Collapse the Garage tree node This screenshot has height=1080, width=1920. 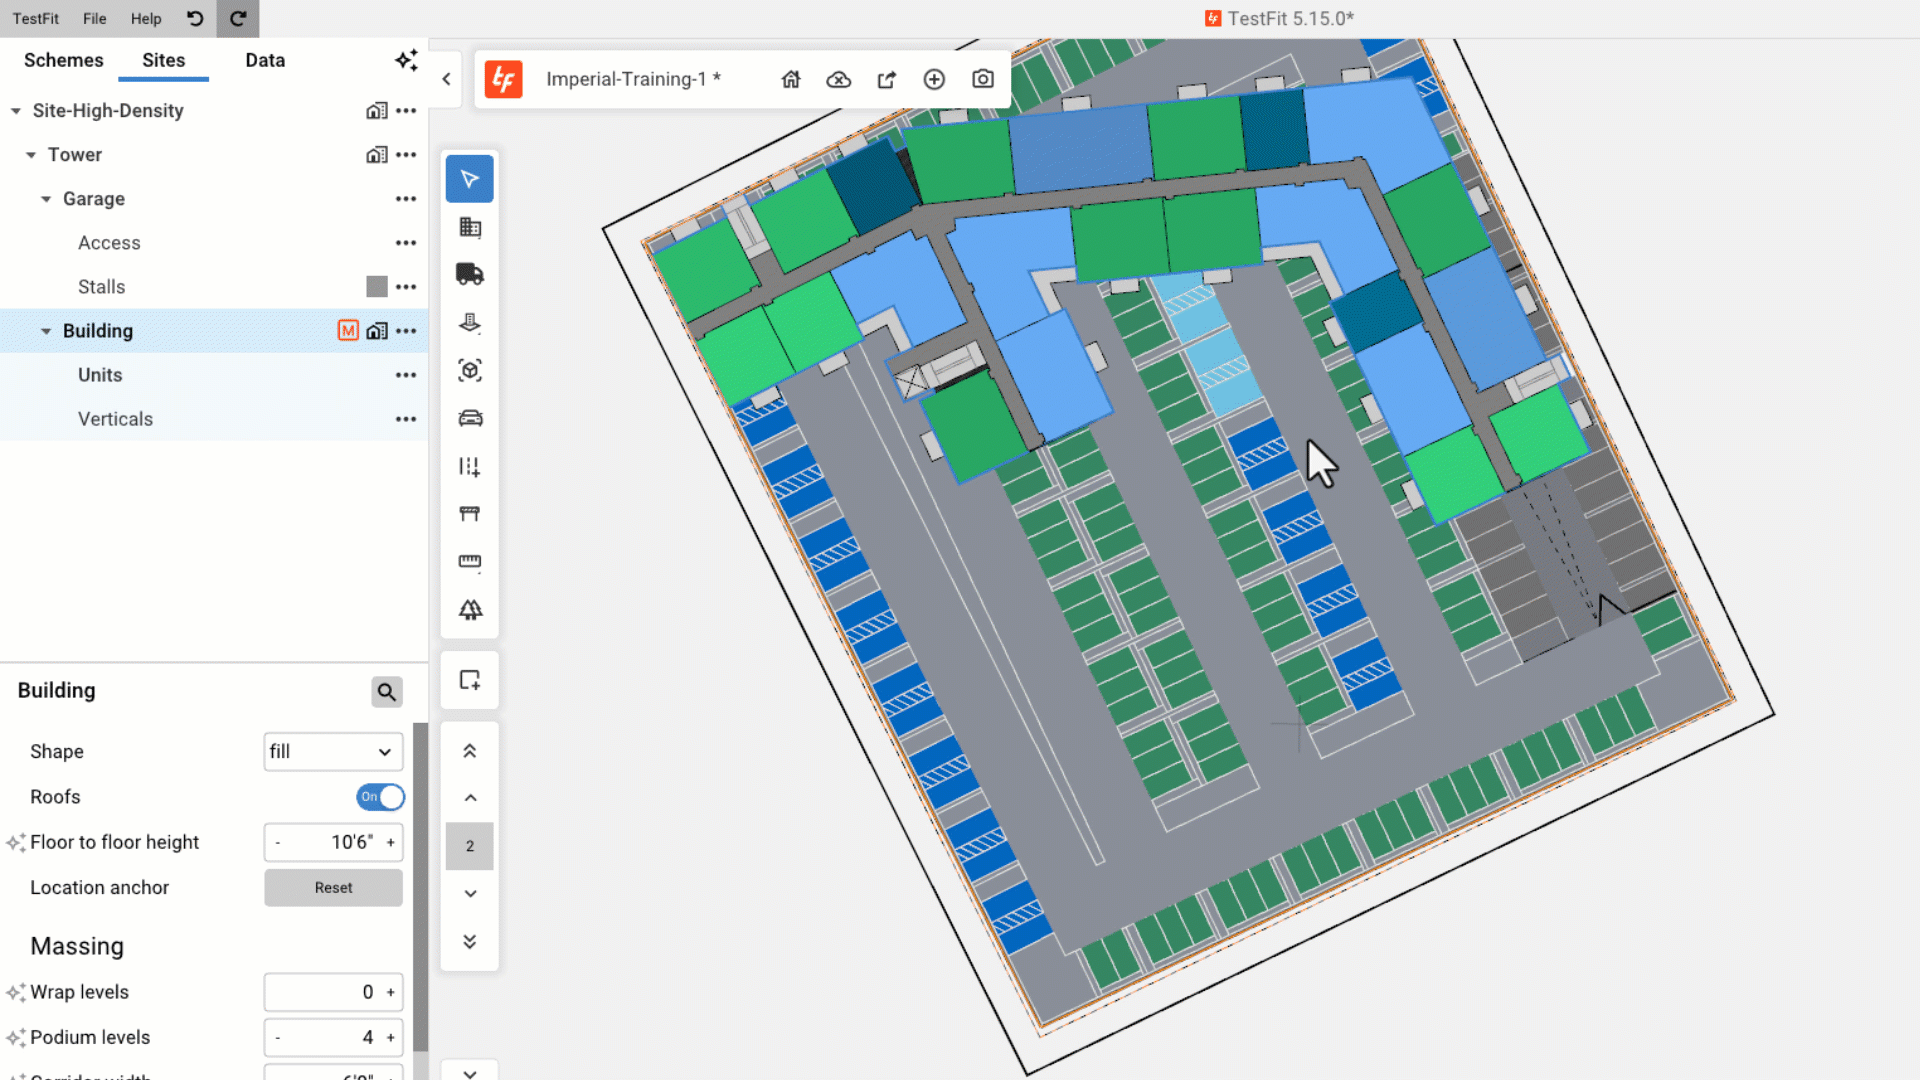tap(46, 199)
